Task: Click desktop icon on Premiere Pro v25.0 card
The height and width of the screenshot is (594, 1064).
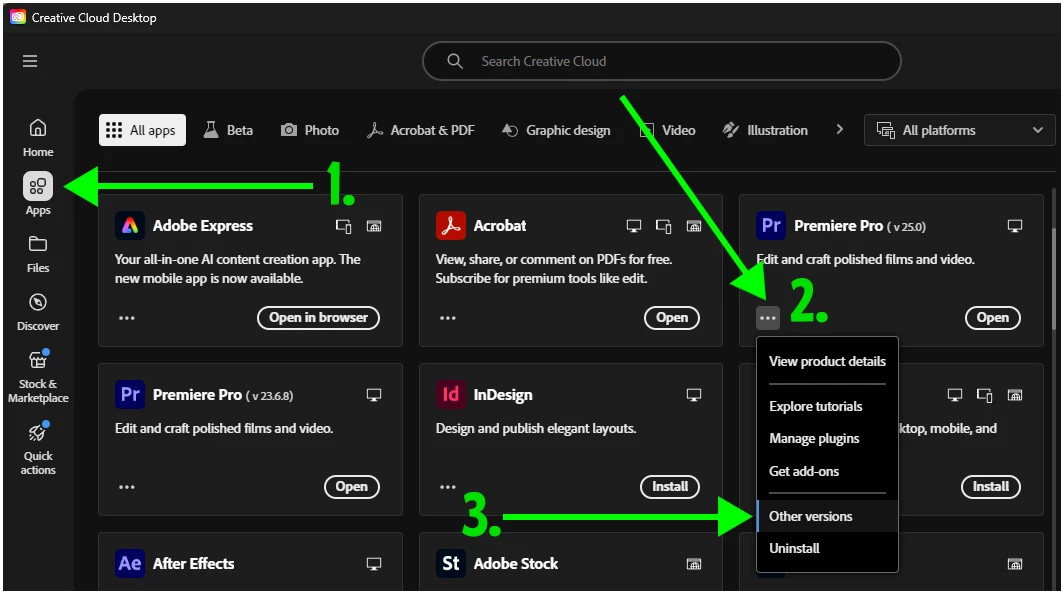Action: pos(1014,226)
